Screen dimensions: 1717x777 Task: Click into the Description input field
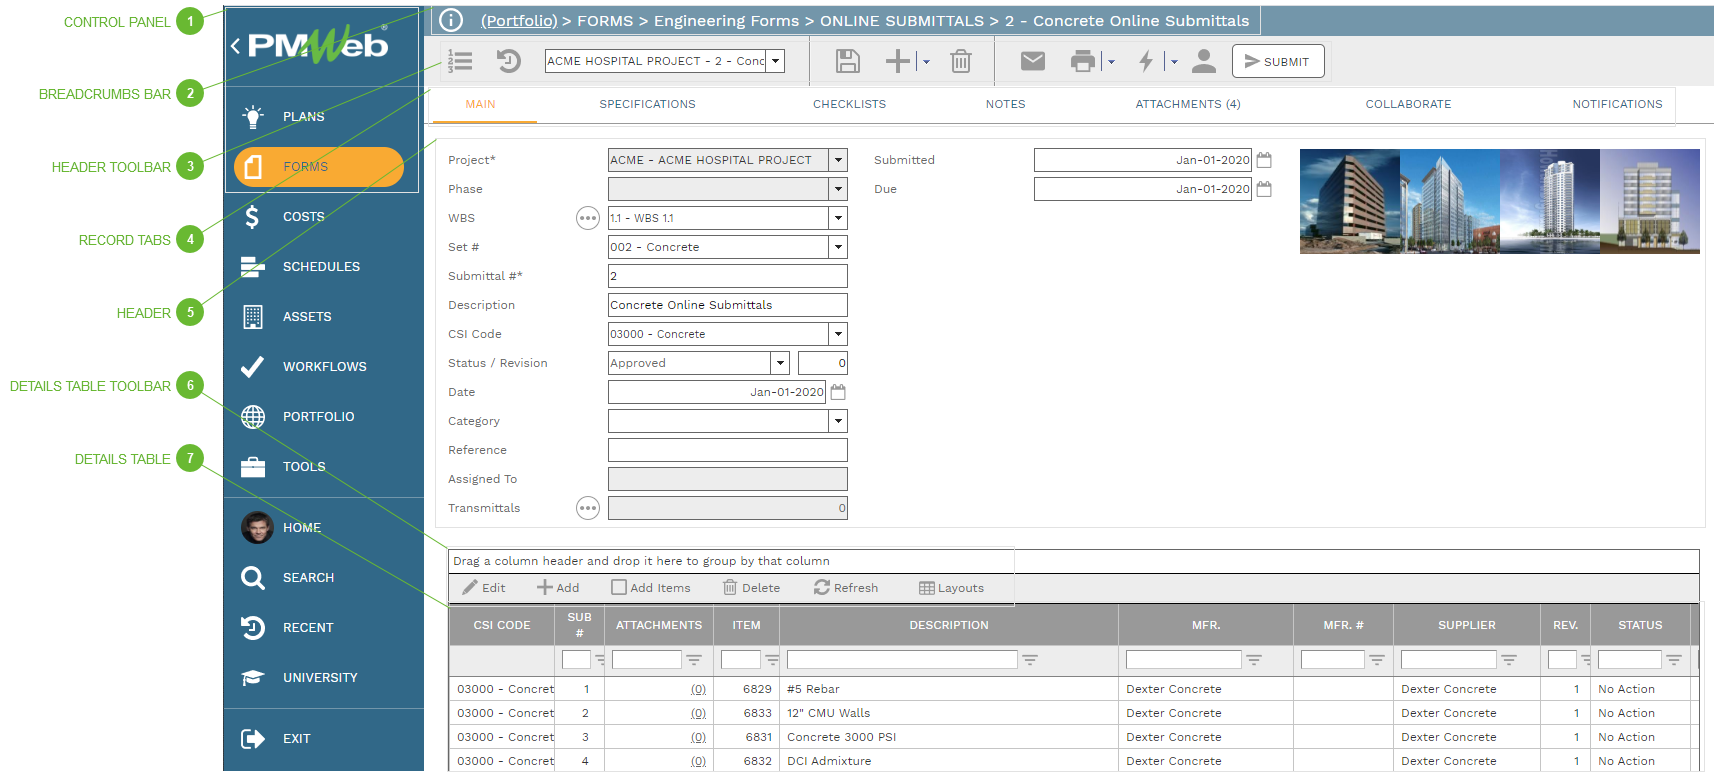click(728, 305)
